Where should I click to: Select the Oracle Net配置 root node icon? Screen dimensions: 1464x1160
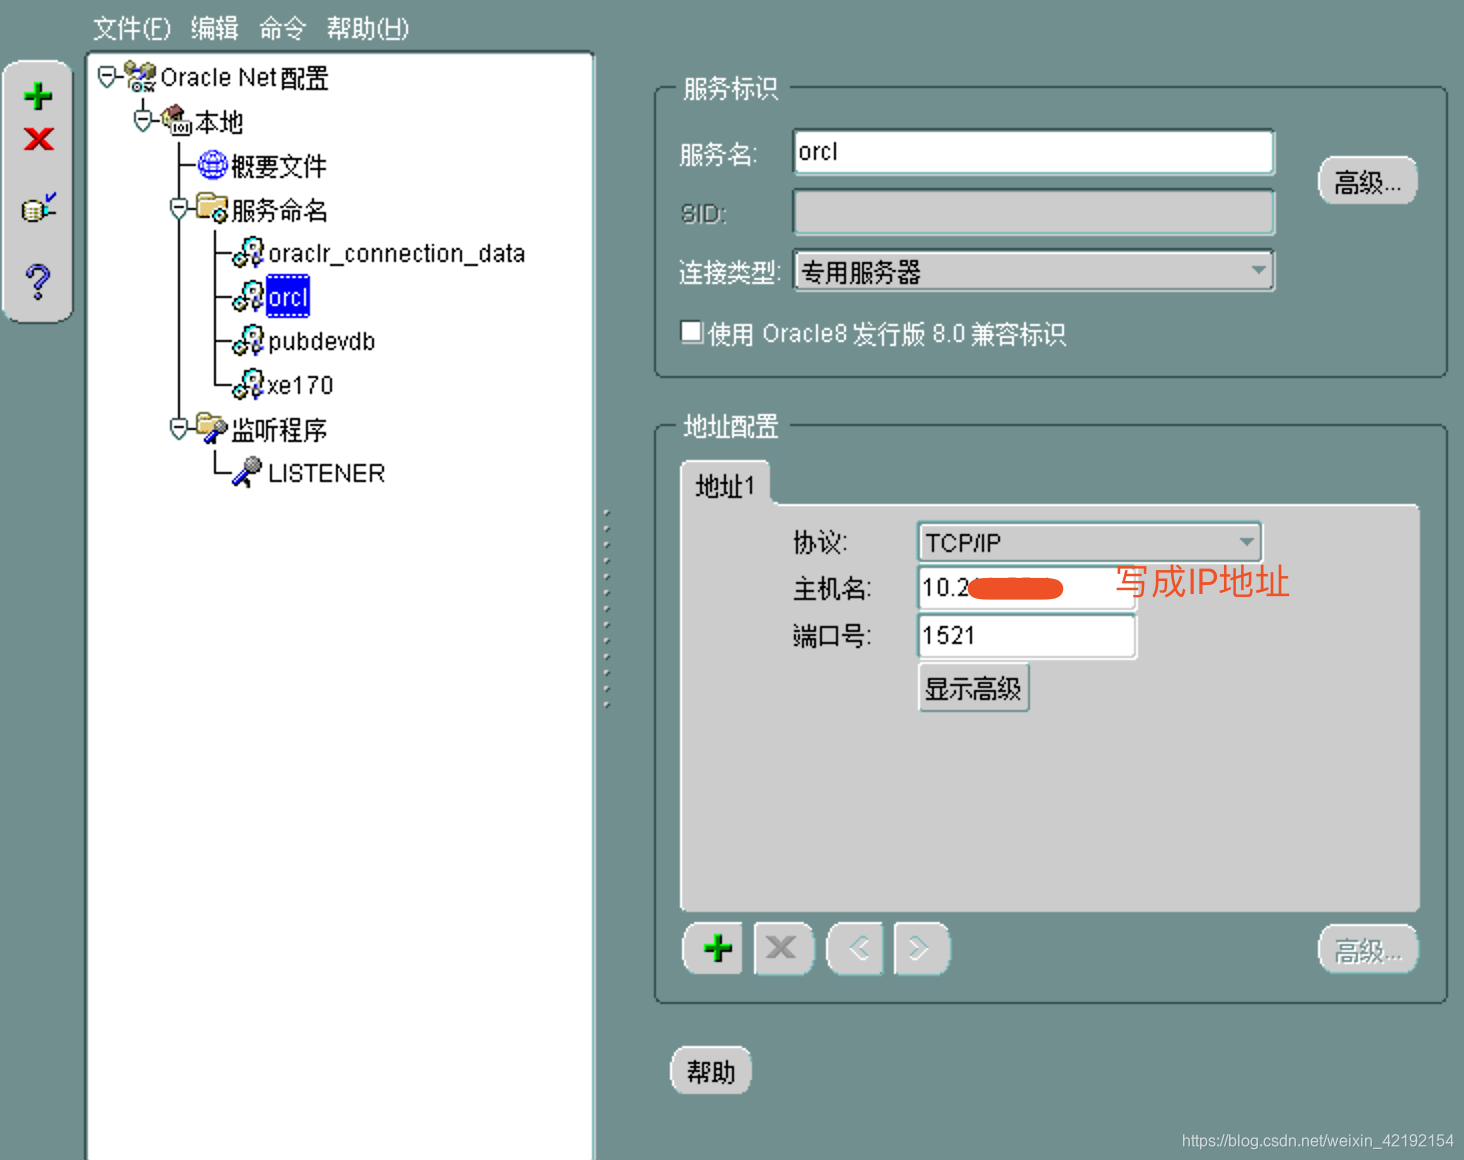tap(140, 77)
